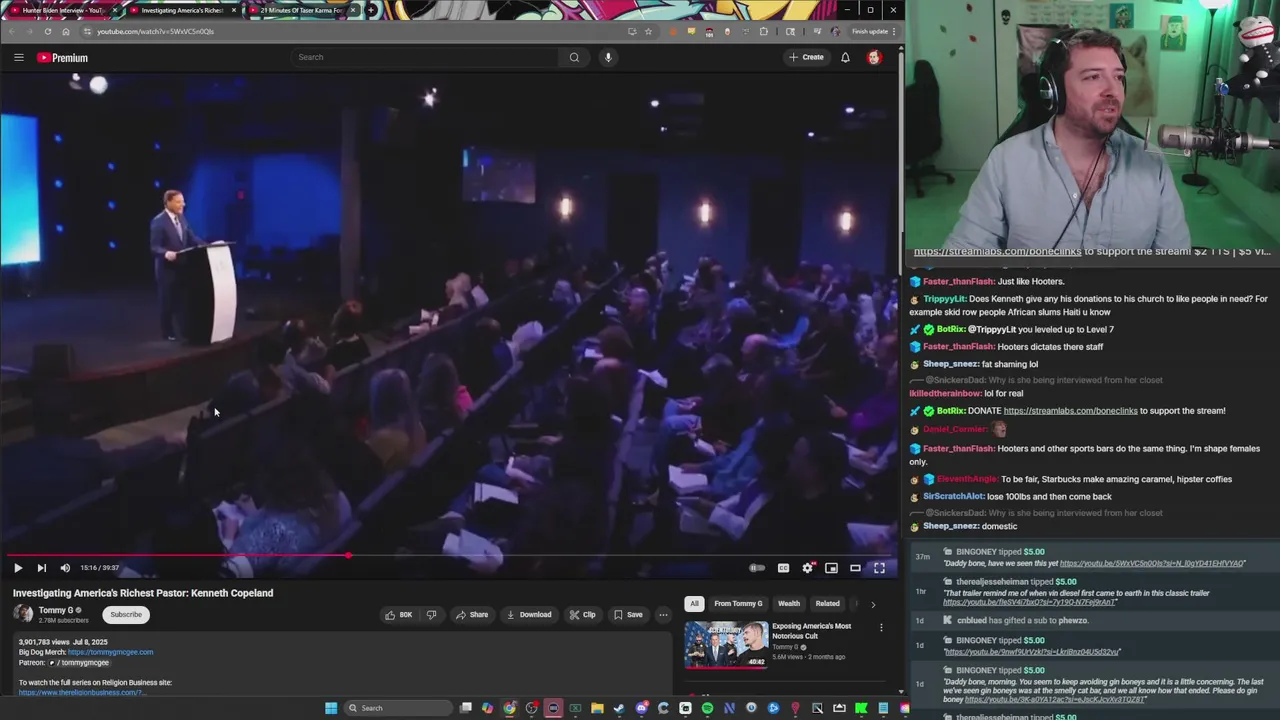This screenshot has height=720, width=1280.
Task: Go to the YouTube Premium home logo
Action: pos(63,58)
